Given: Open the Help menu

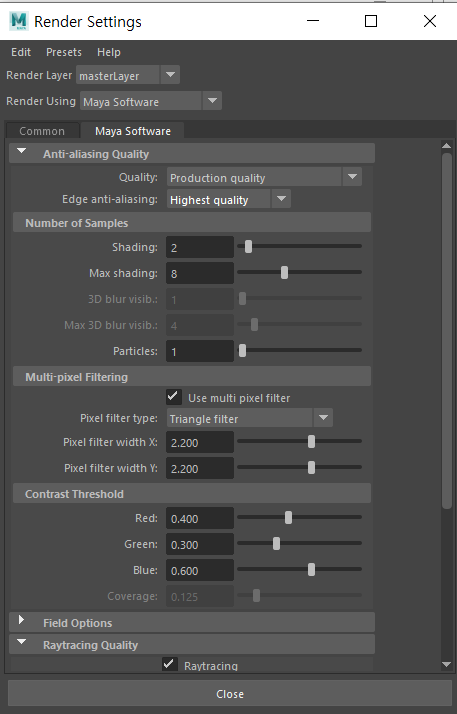Looking at the screenshot, I should (x=109, y=52).
